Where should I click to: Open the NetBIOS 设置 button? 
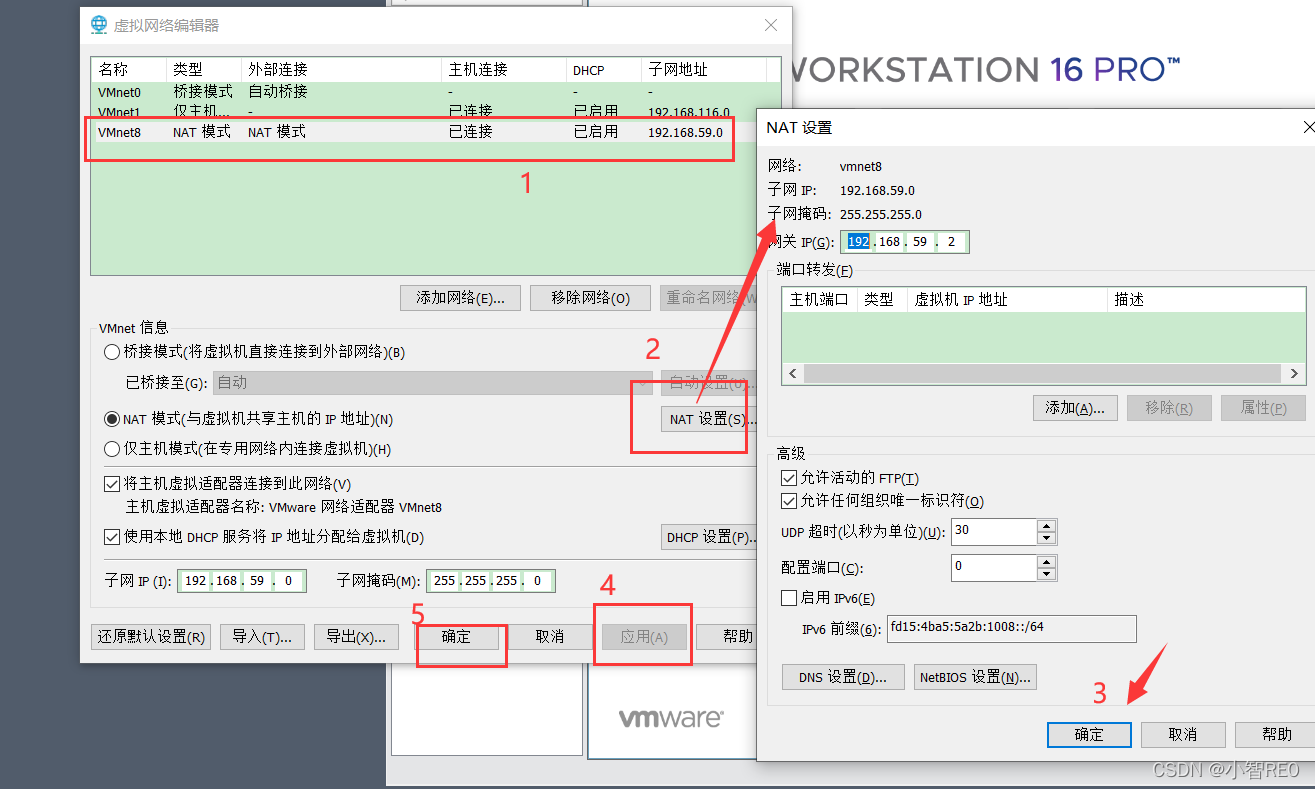(x=975, y=677)
